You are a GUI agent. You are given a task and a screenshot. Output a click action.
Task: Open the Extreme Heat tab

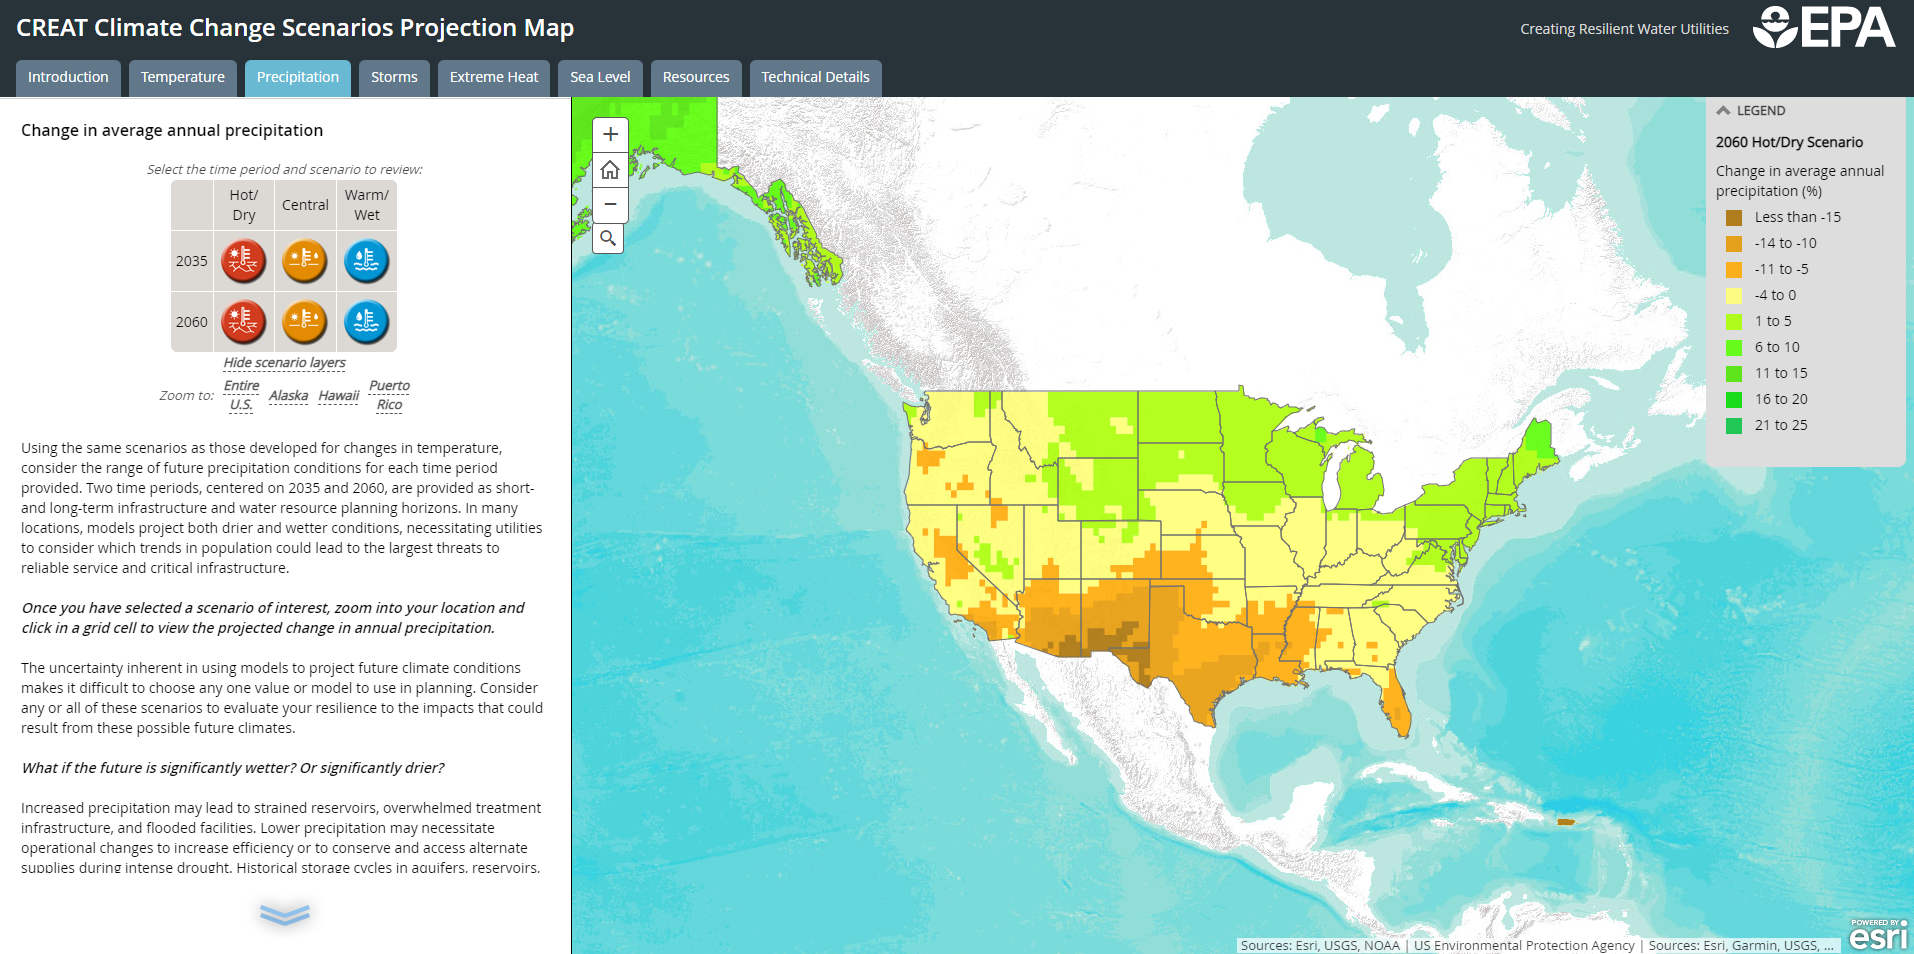[493, 77]
